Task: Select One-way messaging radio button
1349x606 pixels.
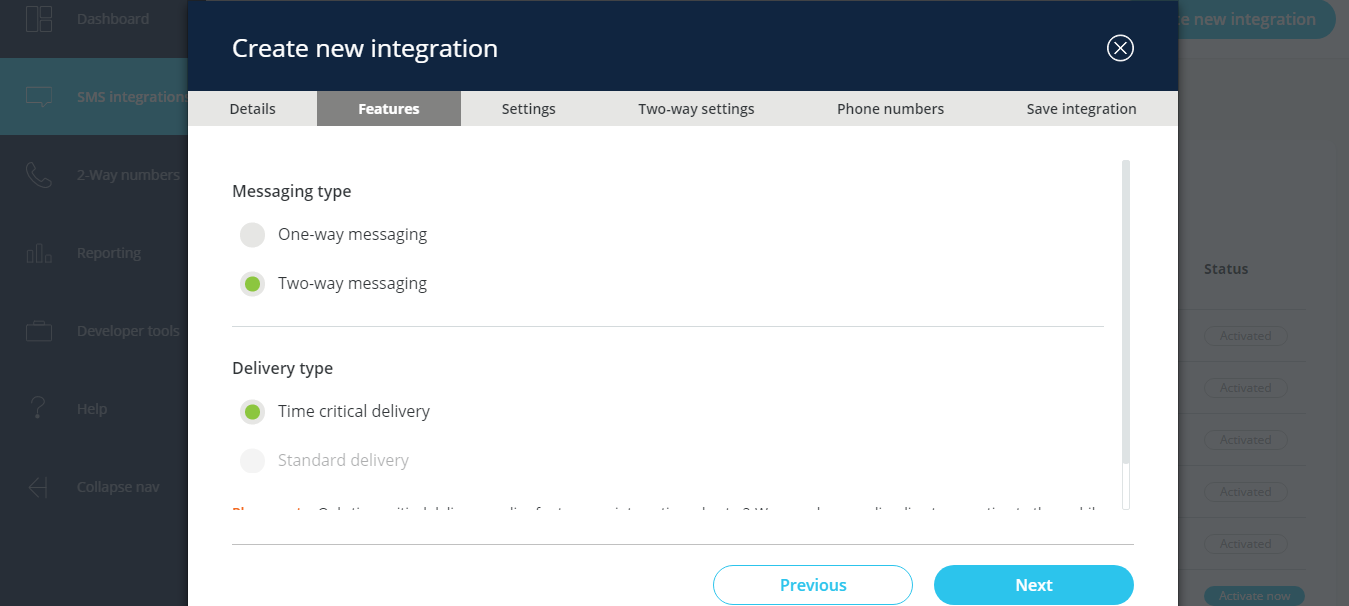Action: click(252, 235)
